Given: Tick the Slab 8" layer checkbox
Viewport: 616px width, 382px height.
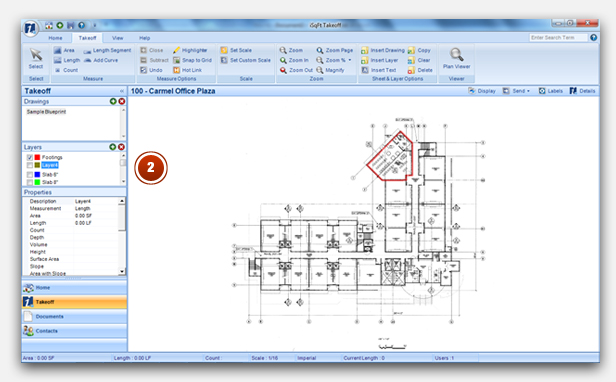Looking at the screenshot, I should tap(29, 182).
